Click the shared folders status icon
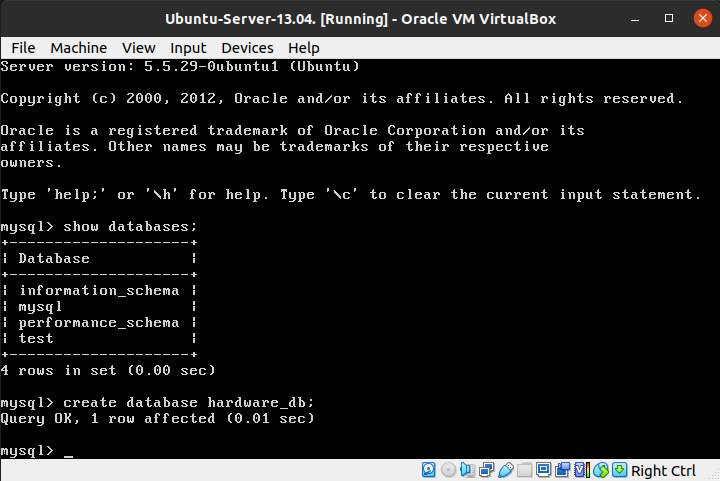The width and height of the screenshot is (720, 481). pyautogui.click(x=524, y=470)
